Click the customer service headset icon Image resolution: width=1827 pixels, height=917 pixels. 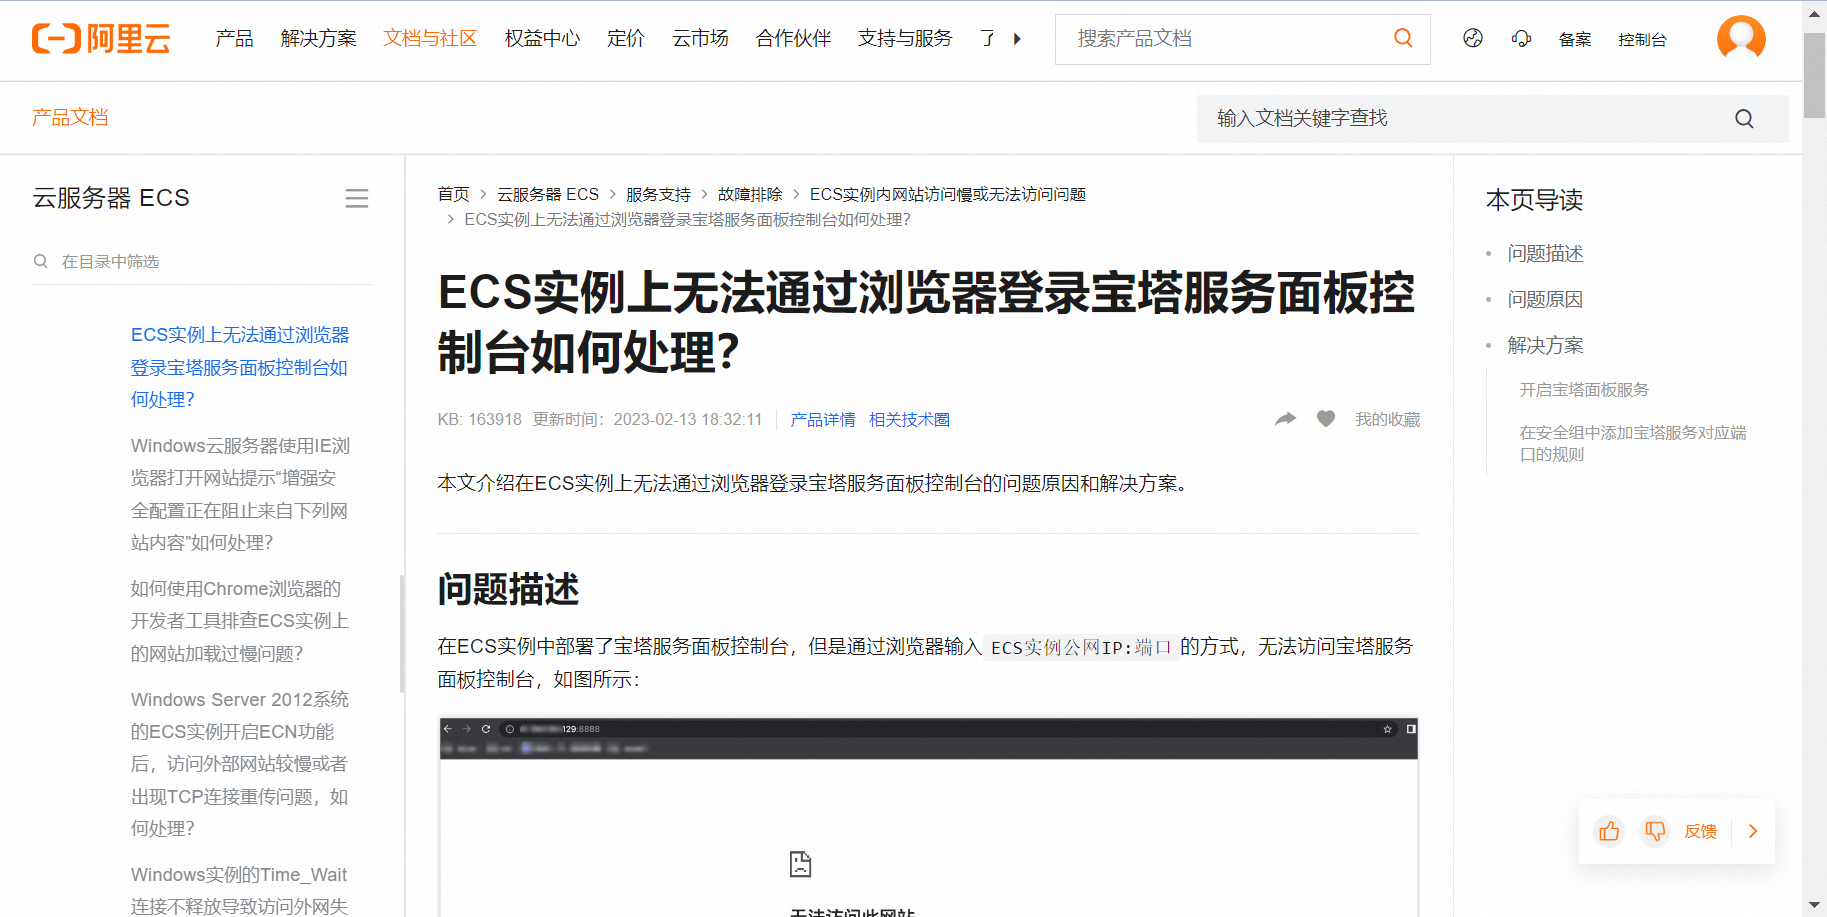click(x=1521, y=38)
